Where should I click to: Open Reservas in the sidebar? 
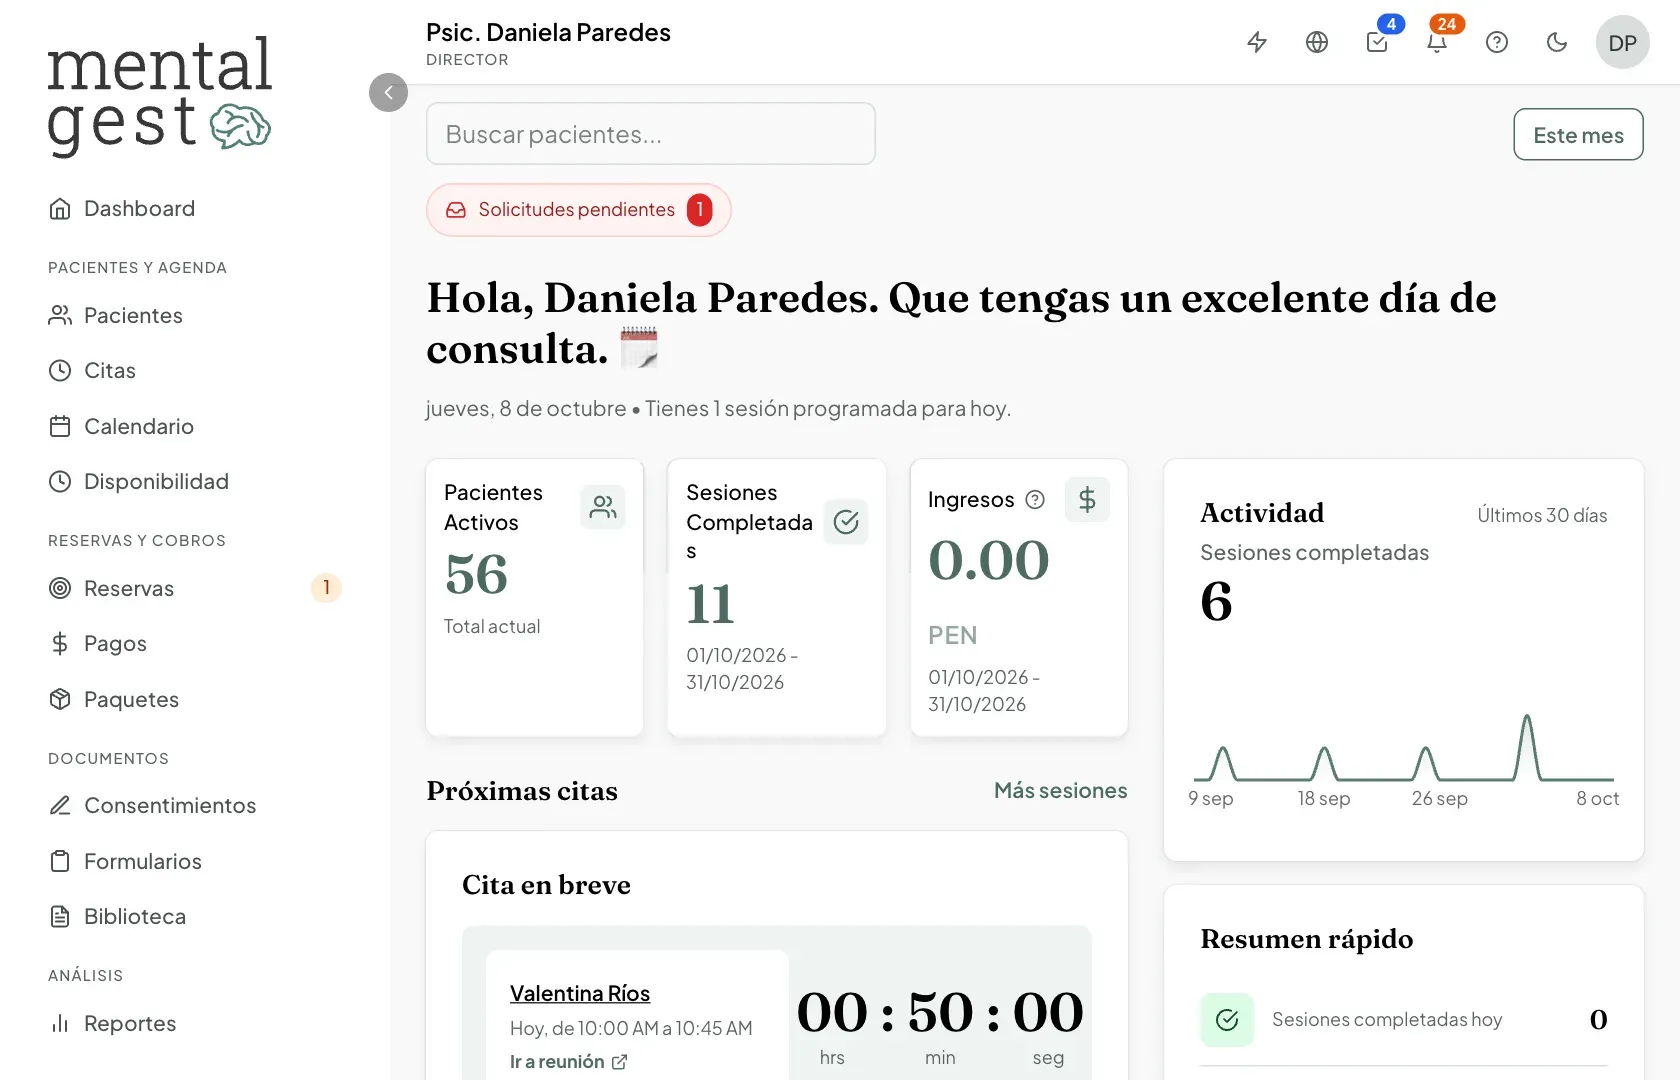pyautogui.click(x=195, y=588)
